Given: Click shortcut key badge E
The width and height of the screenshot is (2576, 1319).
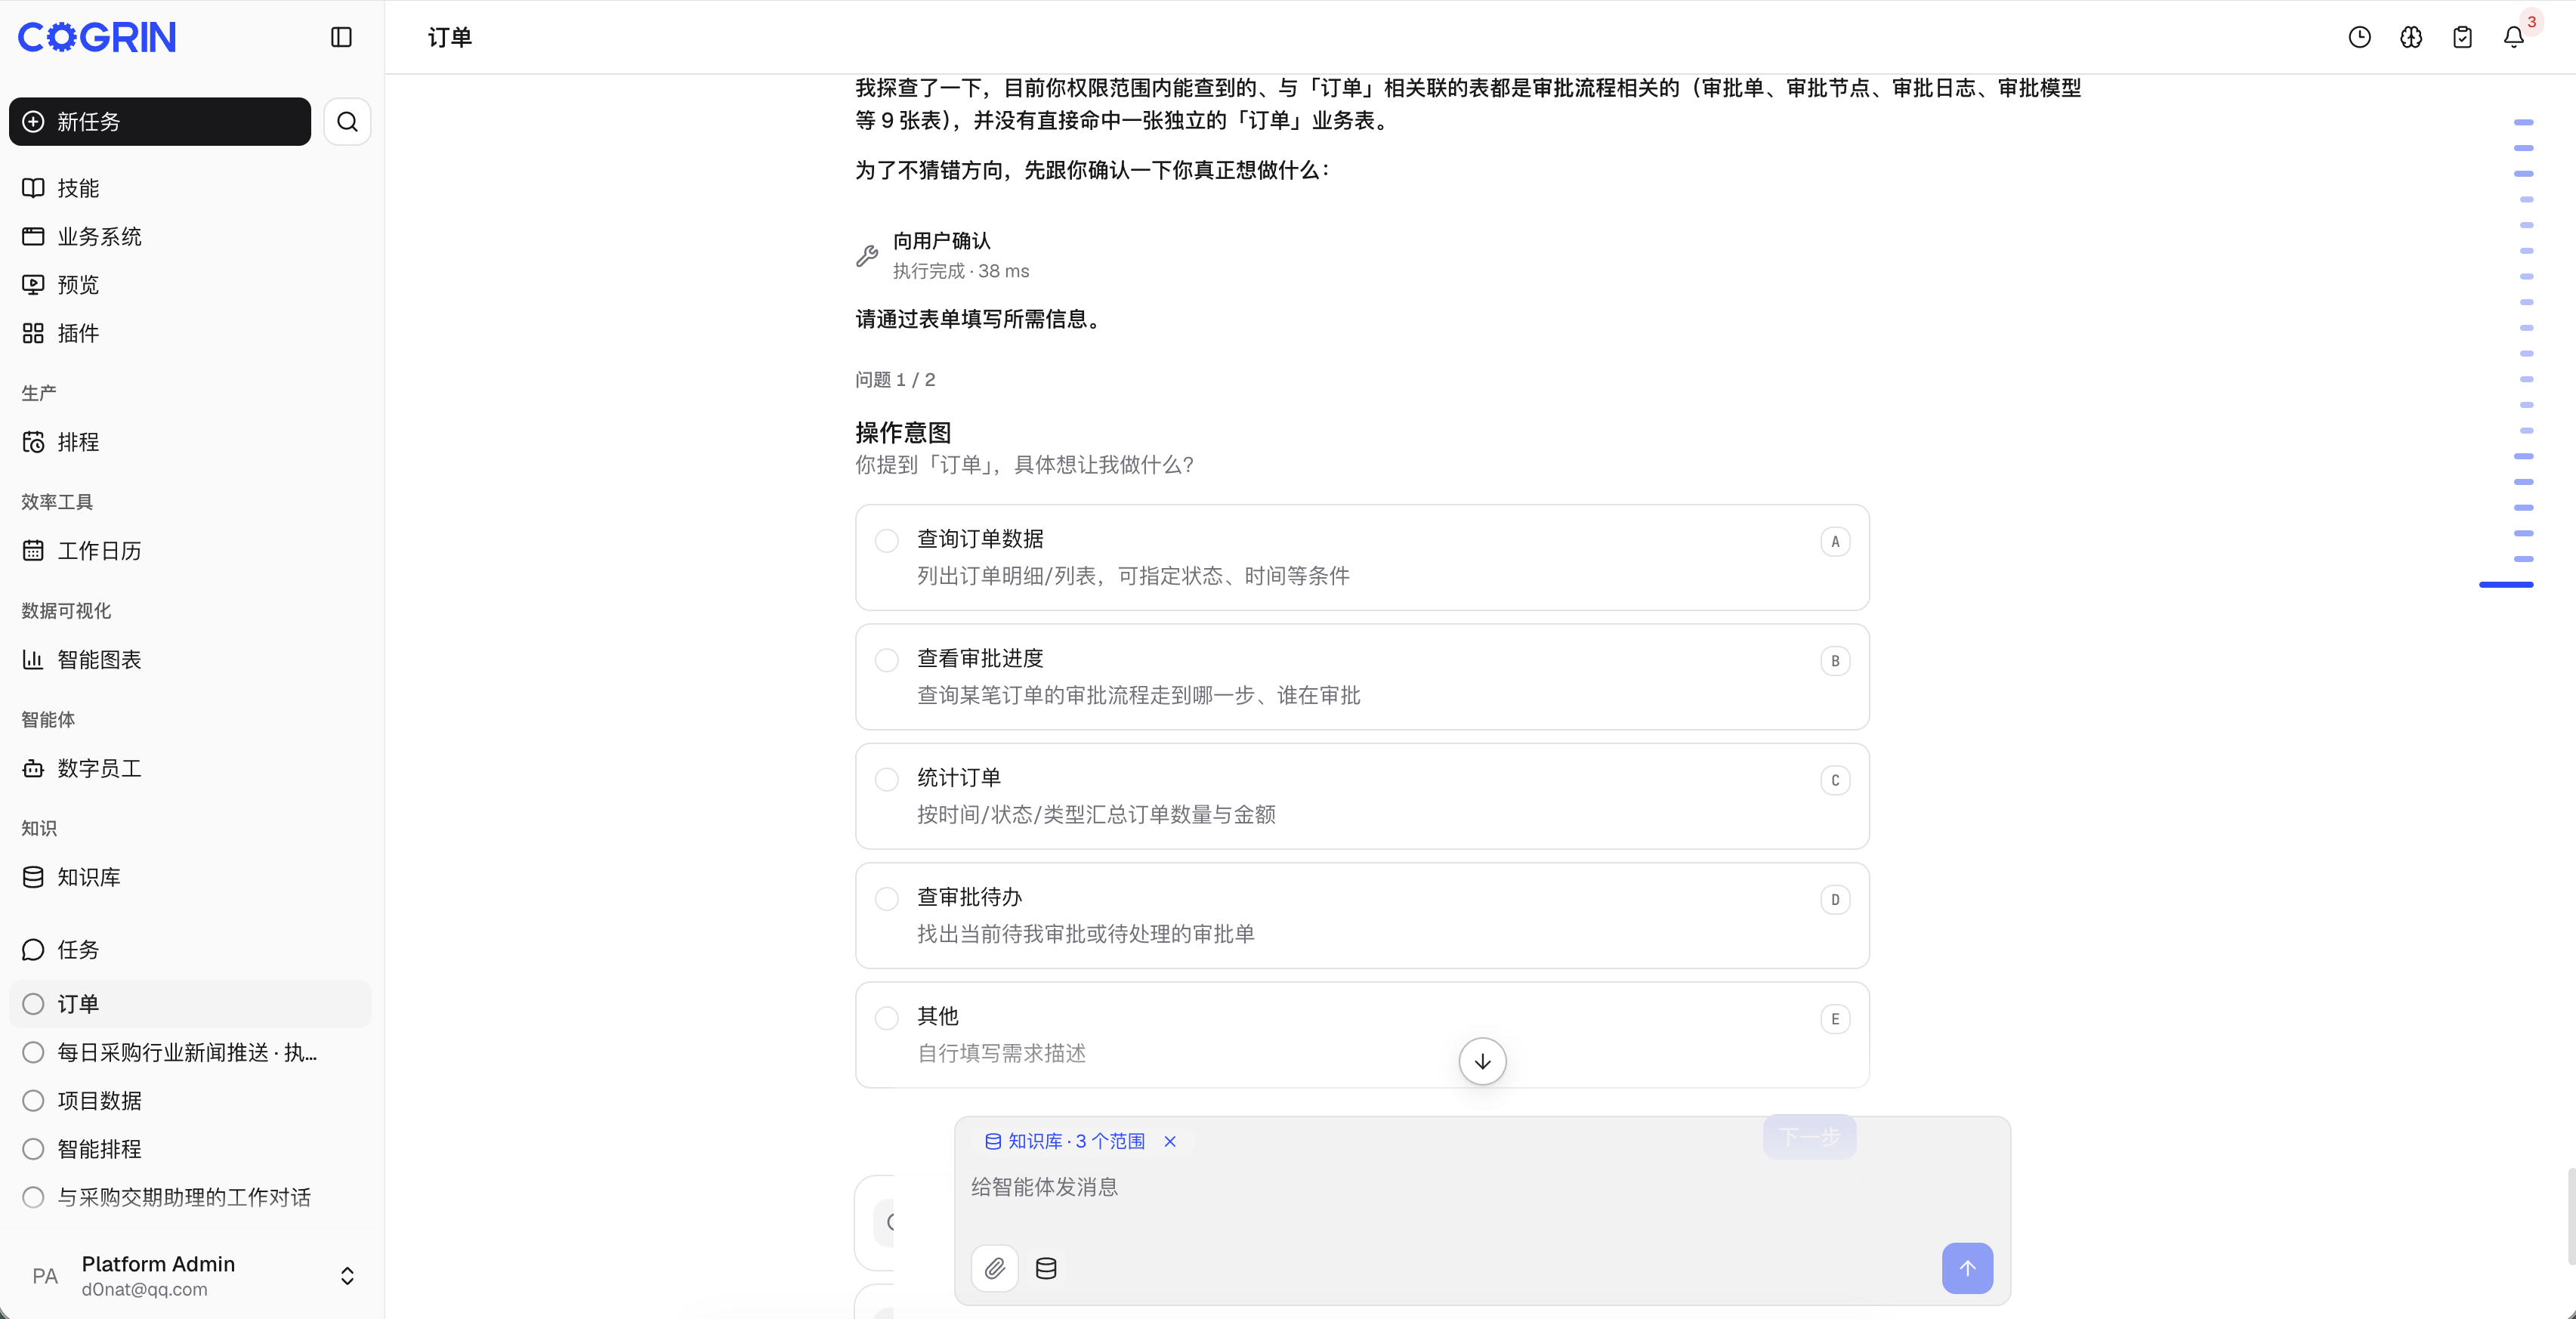Looking at the screenshot, I should [1835, 1019].
